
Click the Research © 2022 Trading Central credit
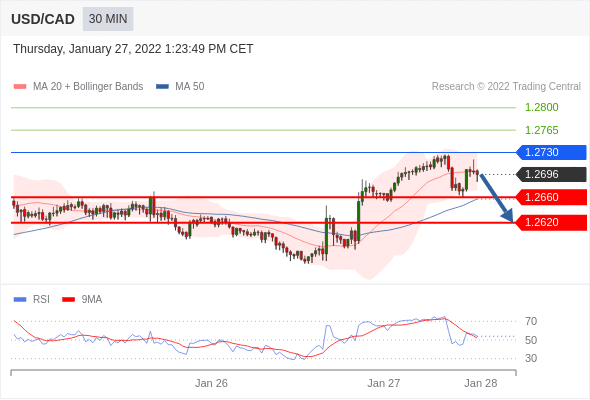[506, 87]
